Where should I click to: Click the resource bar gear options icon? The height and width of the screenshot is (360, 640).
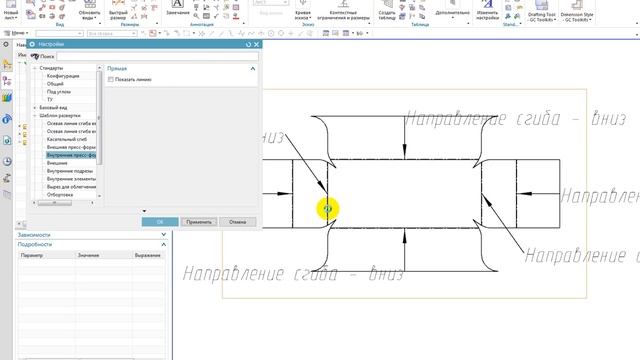[x=6, y=44]
